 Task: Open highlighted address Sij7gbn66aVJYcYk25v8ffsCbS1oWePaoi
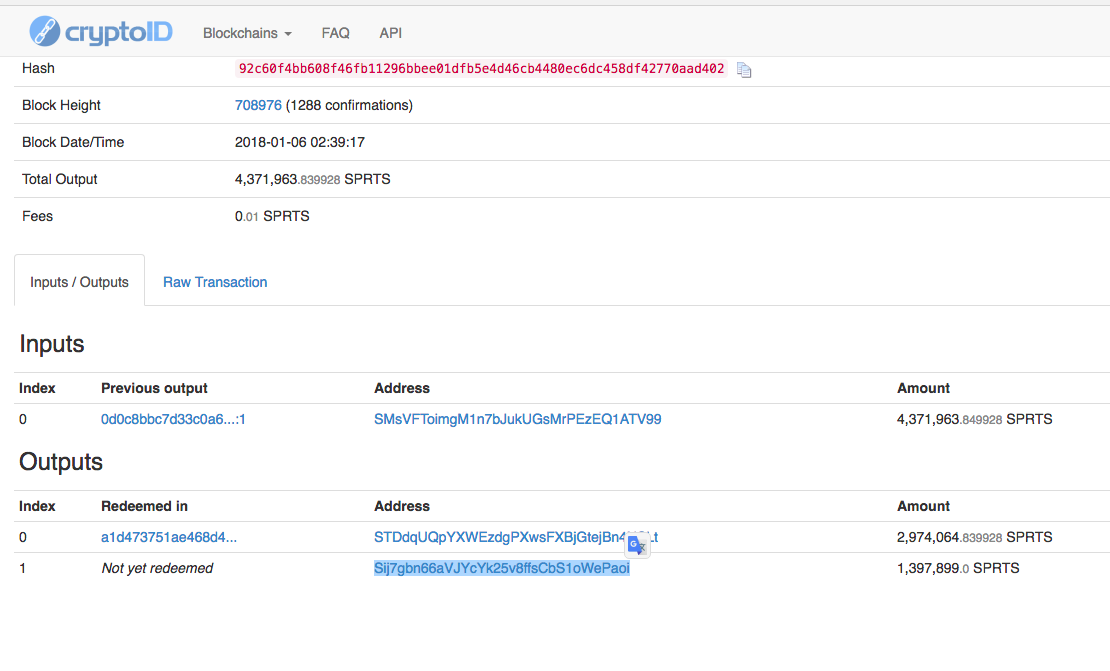(x=502, y=568)
